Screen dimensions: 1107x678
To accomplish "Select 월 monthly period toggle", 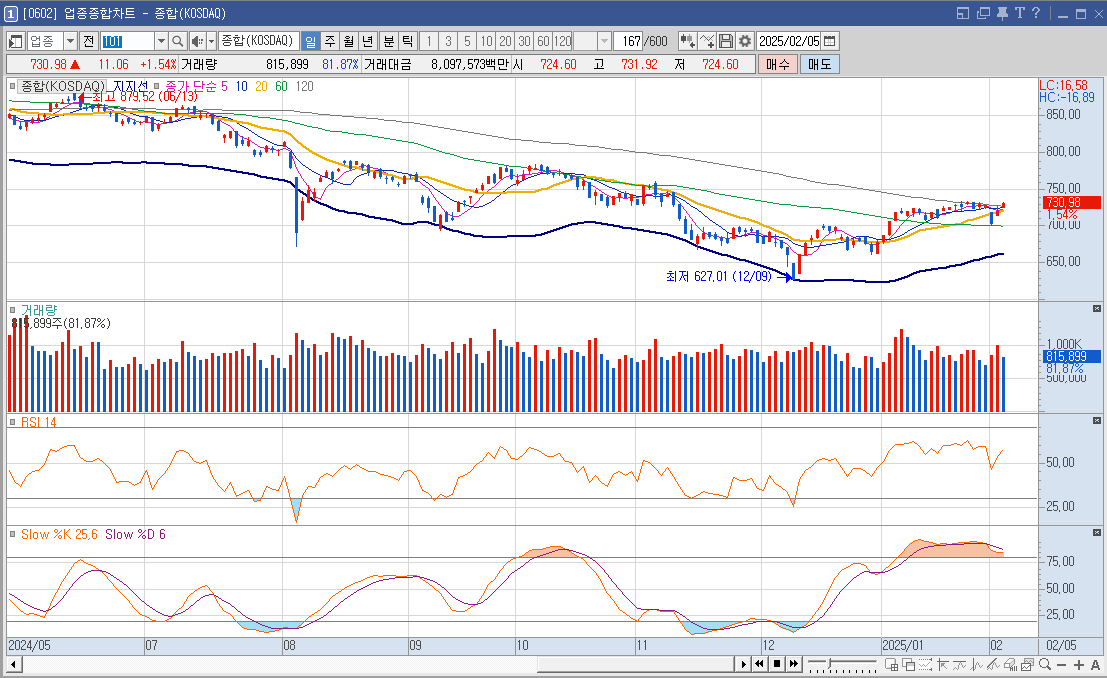I will 349,42.
